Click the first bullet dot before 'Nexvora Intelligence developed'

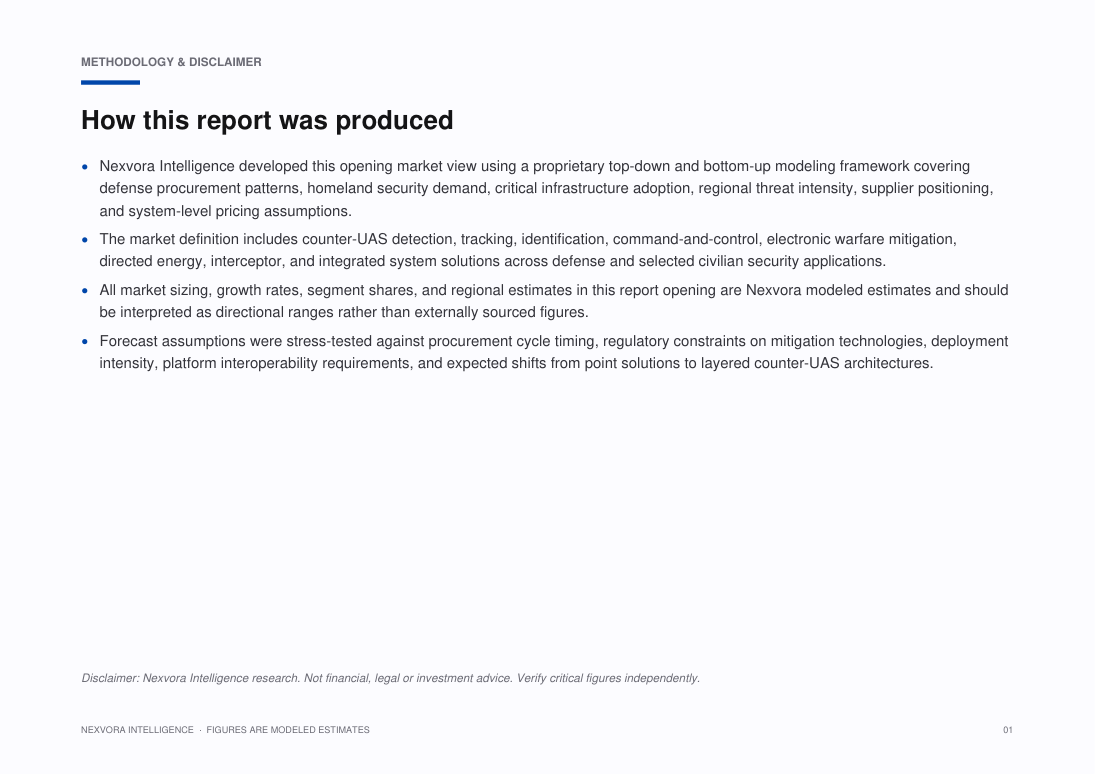pyautogui.click(x=85, y=167)
